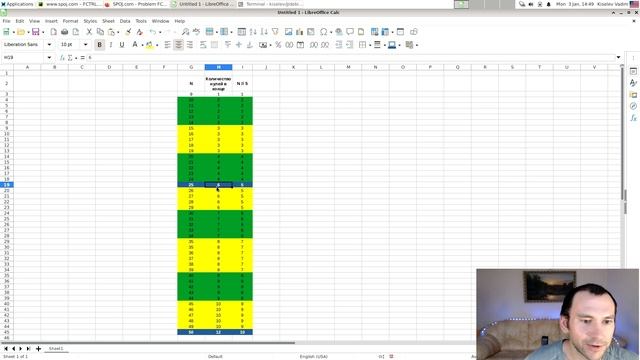Select column H header
The height and width of the screenshot is (360, 640).
coord(218,67)
